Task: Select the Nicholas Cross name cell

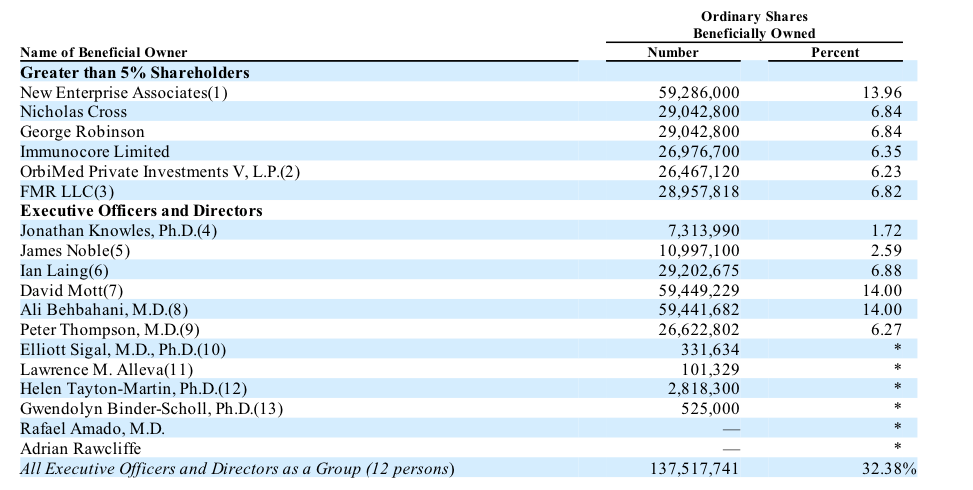Action: [x=74, y=112]
